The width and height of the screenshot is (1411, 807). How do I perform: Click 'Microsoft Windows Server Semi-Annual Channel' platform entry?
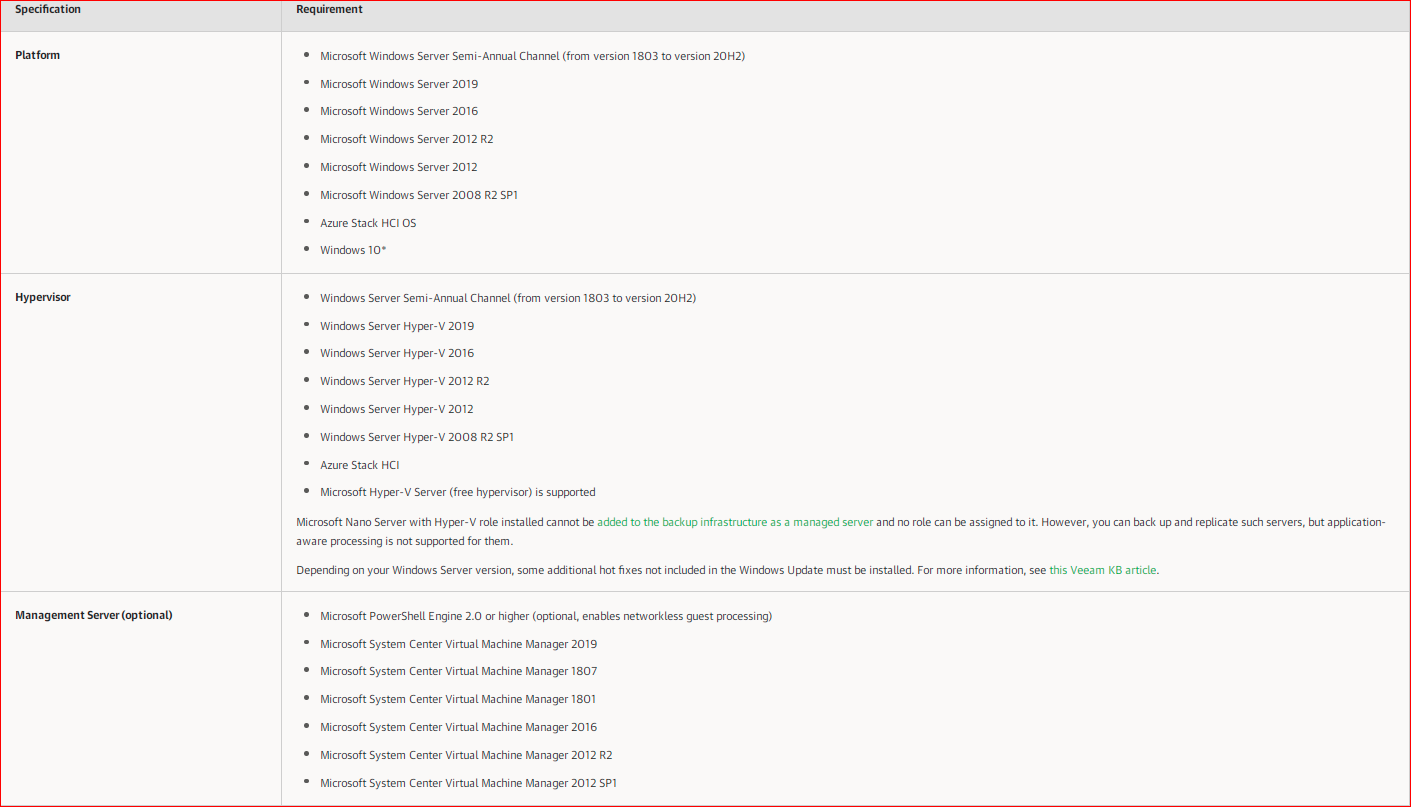(532, 56)
